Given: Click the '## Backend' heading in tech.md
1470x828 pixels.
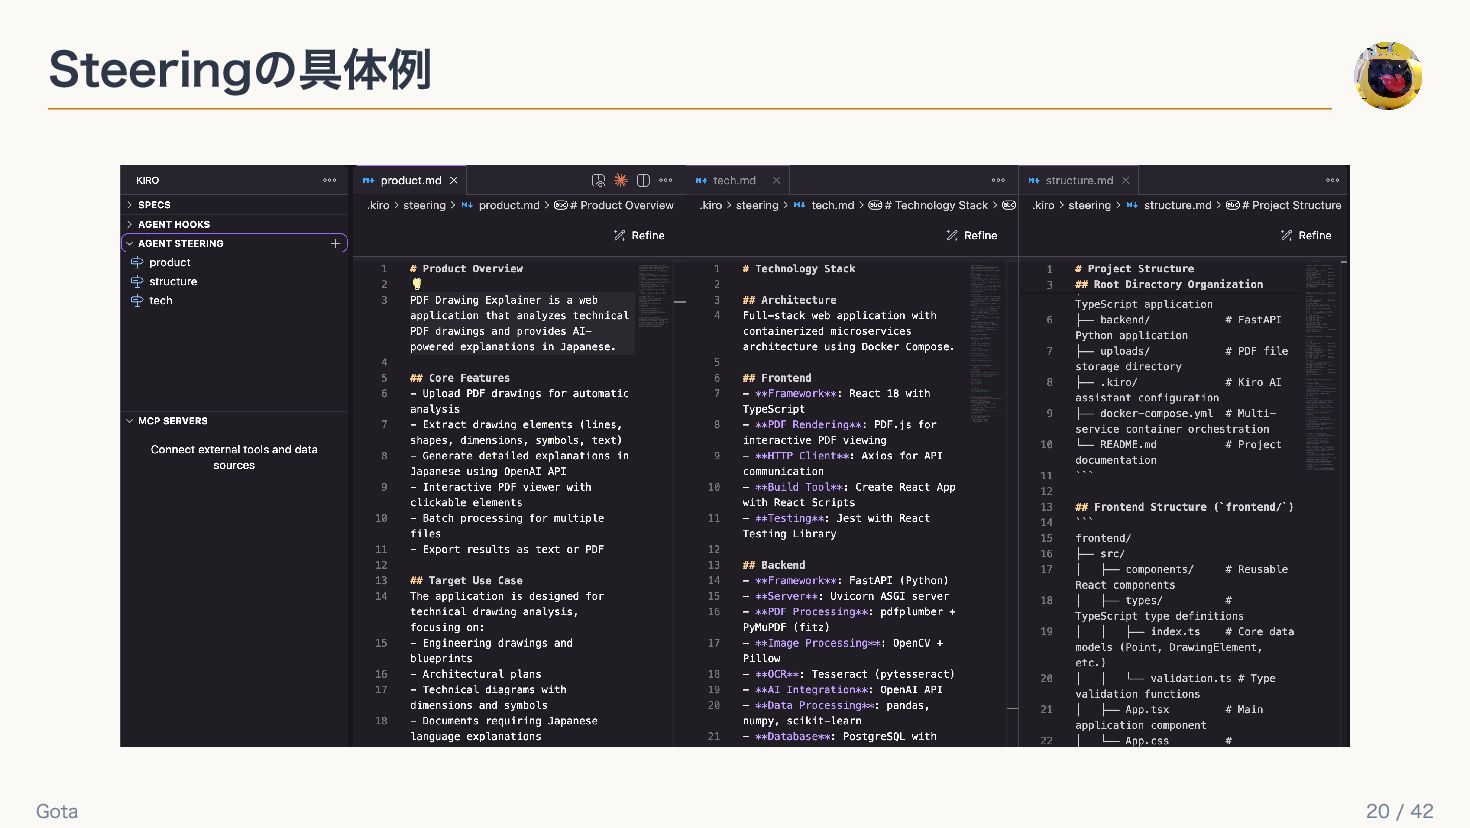Looking at the screenshot, I should click(774, 565).
